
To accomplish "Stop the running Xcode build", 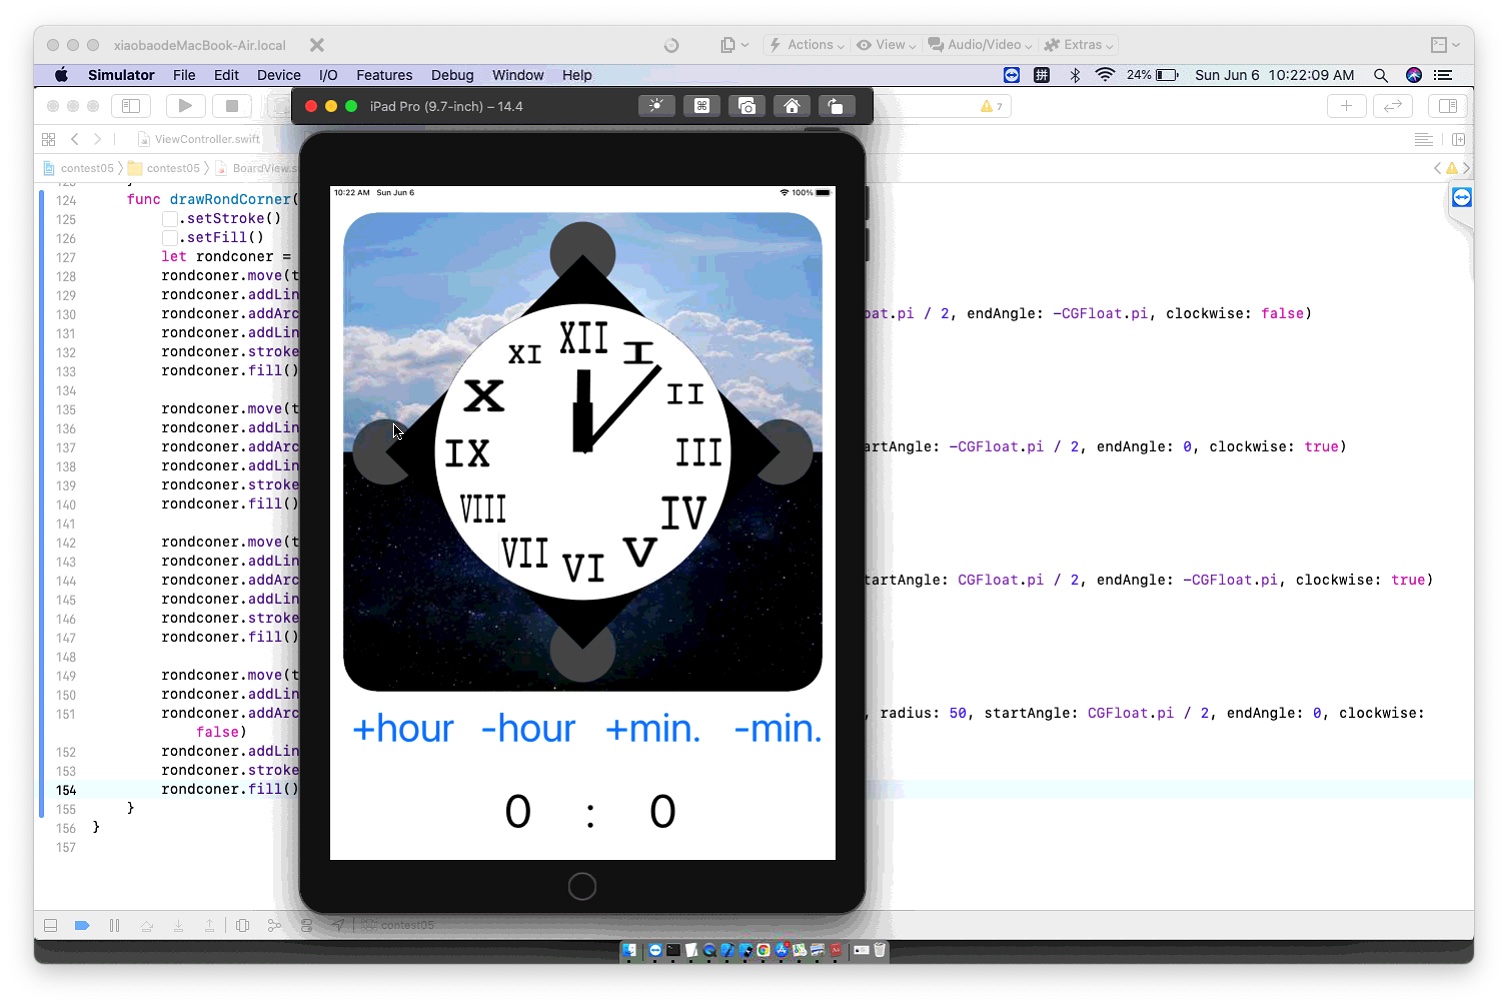I will (x=232, y=106).
